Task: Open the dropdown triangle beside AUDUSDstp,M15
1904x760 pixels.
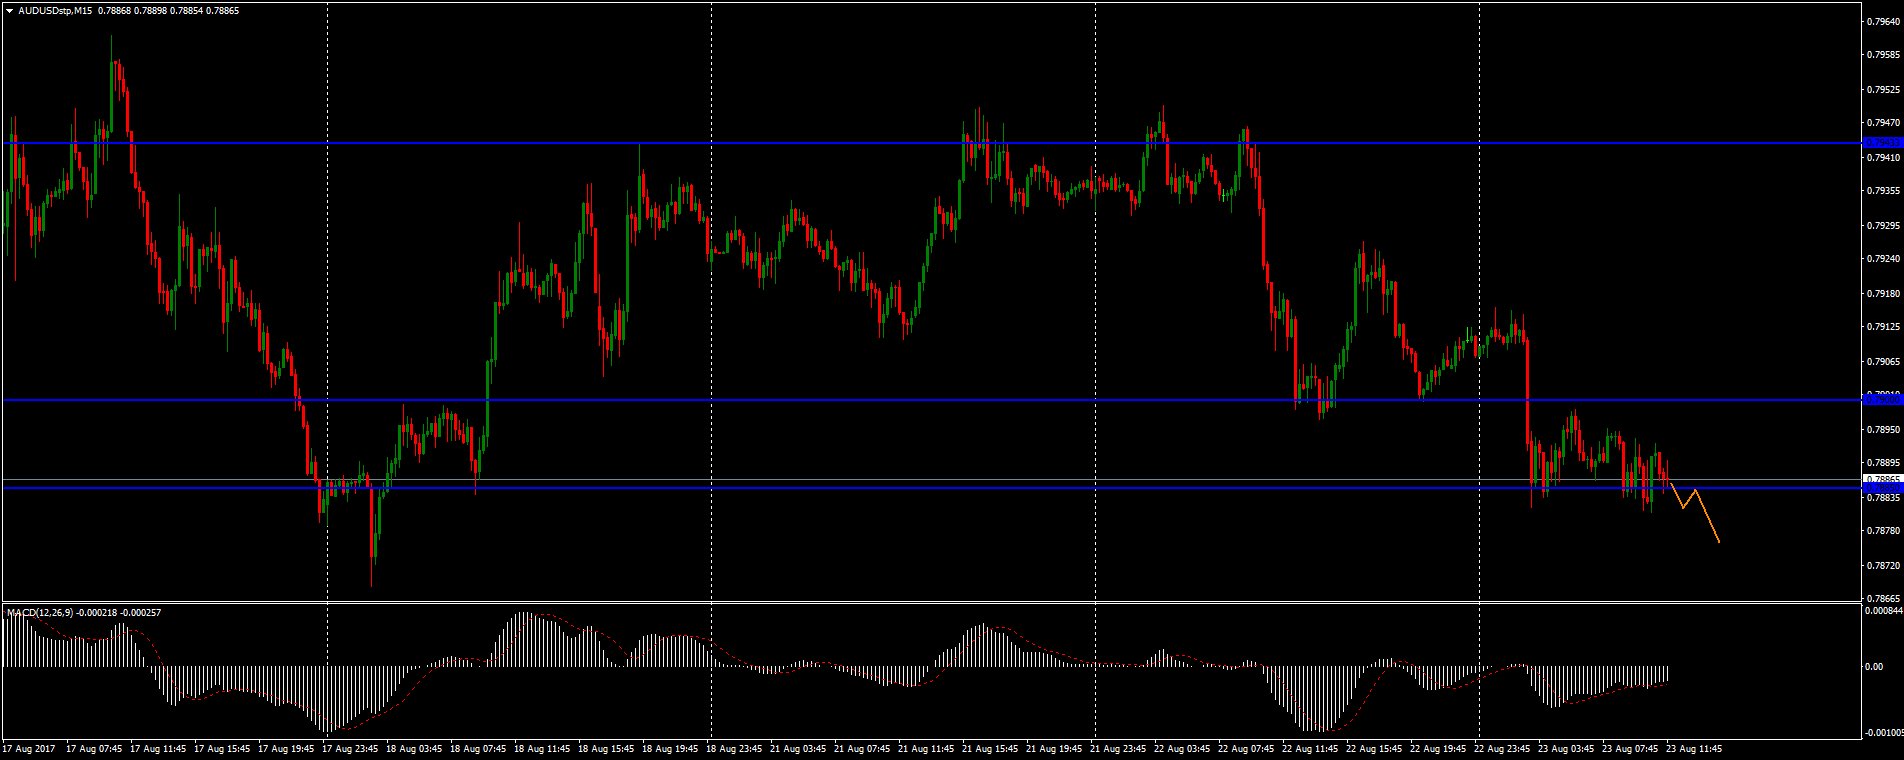Action: point(8,10)
